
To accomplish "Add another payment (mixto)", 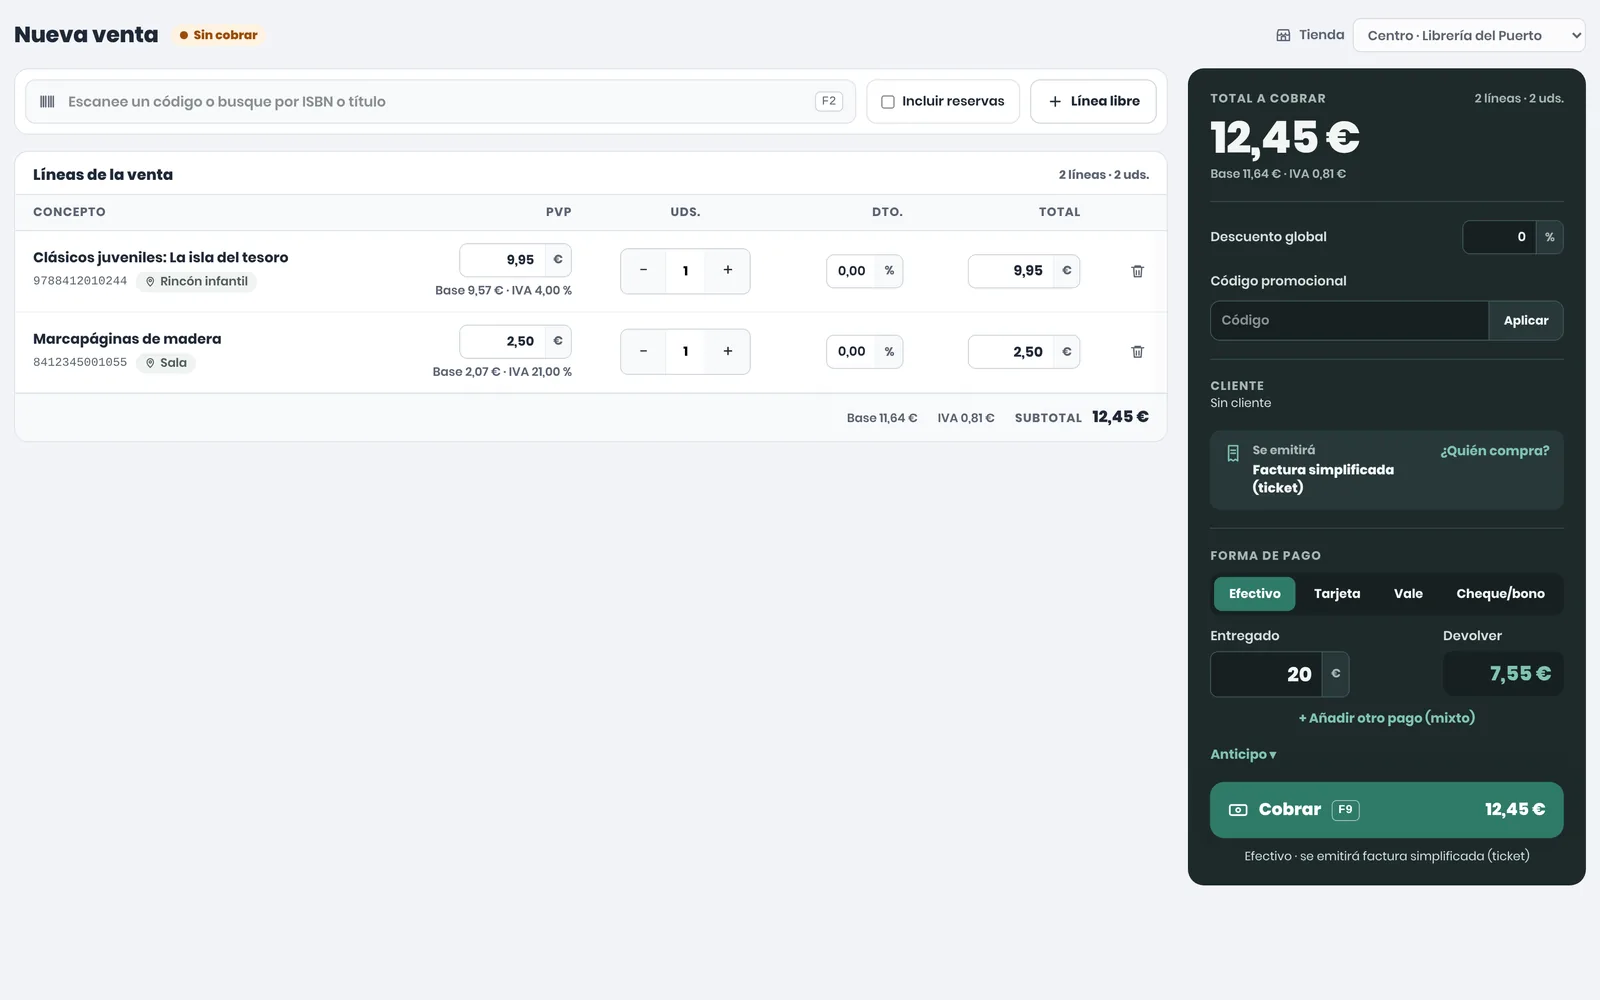I will tap(1386, 718).
